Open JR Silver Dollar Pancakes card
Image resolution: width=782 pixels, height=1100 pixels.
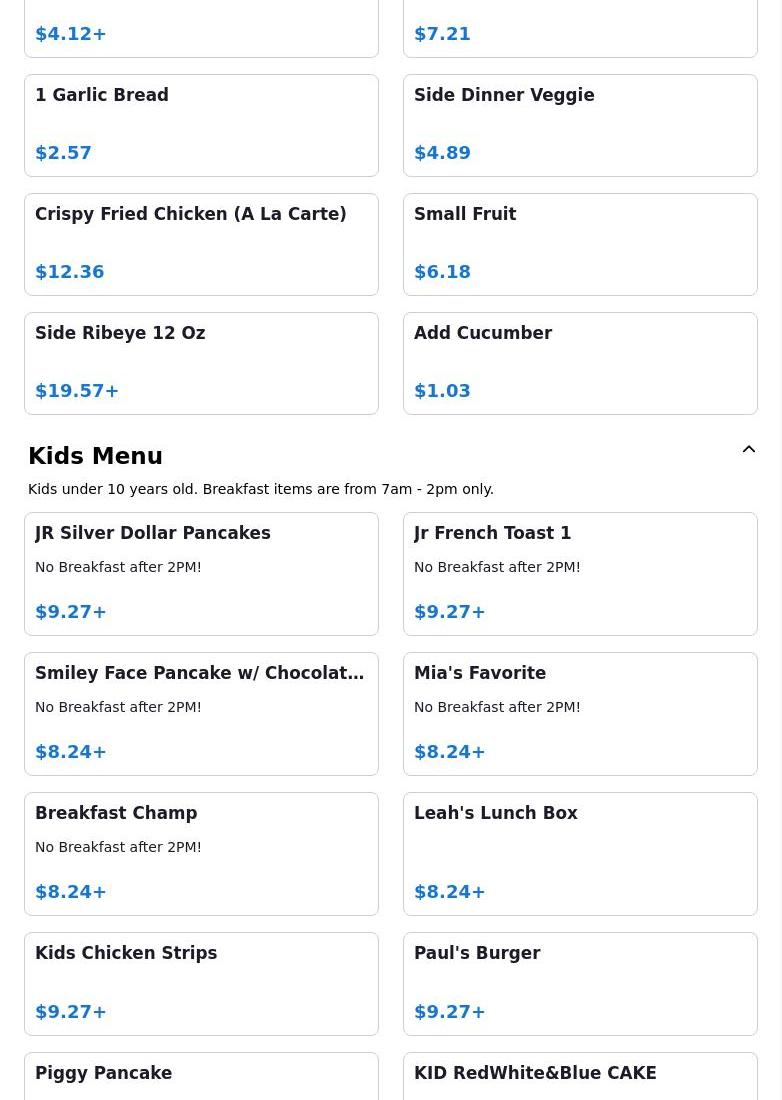click(201, 574)
